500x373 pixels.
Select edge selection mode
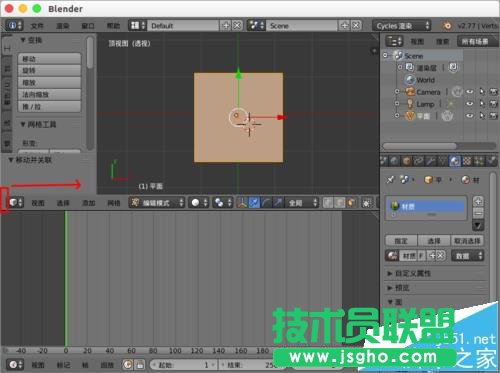coord(339,202)
